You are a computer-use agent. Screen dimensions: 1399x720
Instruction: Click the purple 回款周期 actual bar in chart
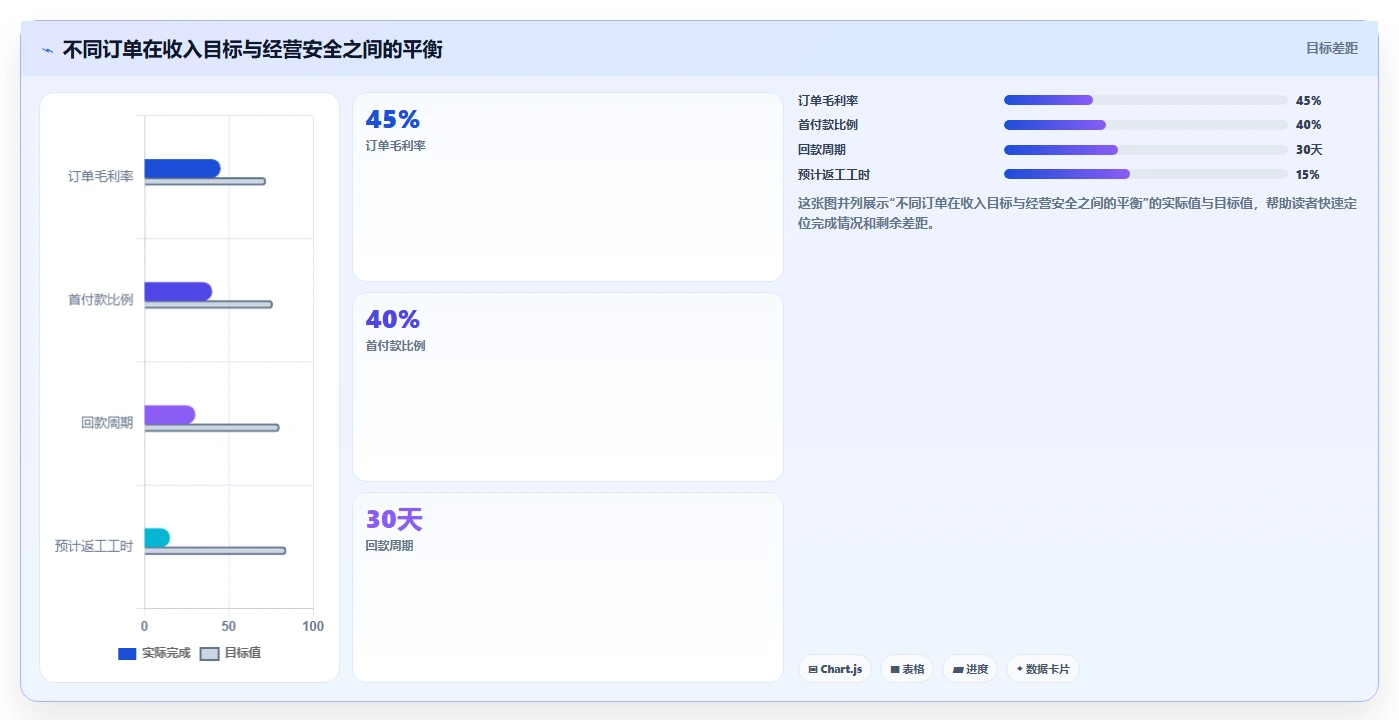[x=170, y=414]
